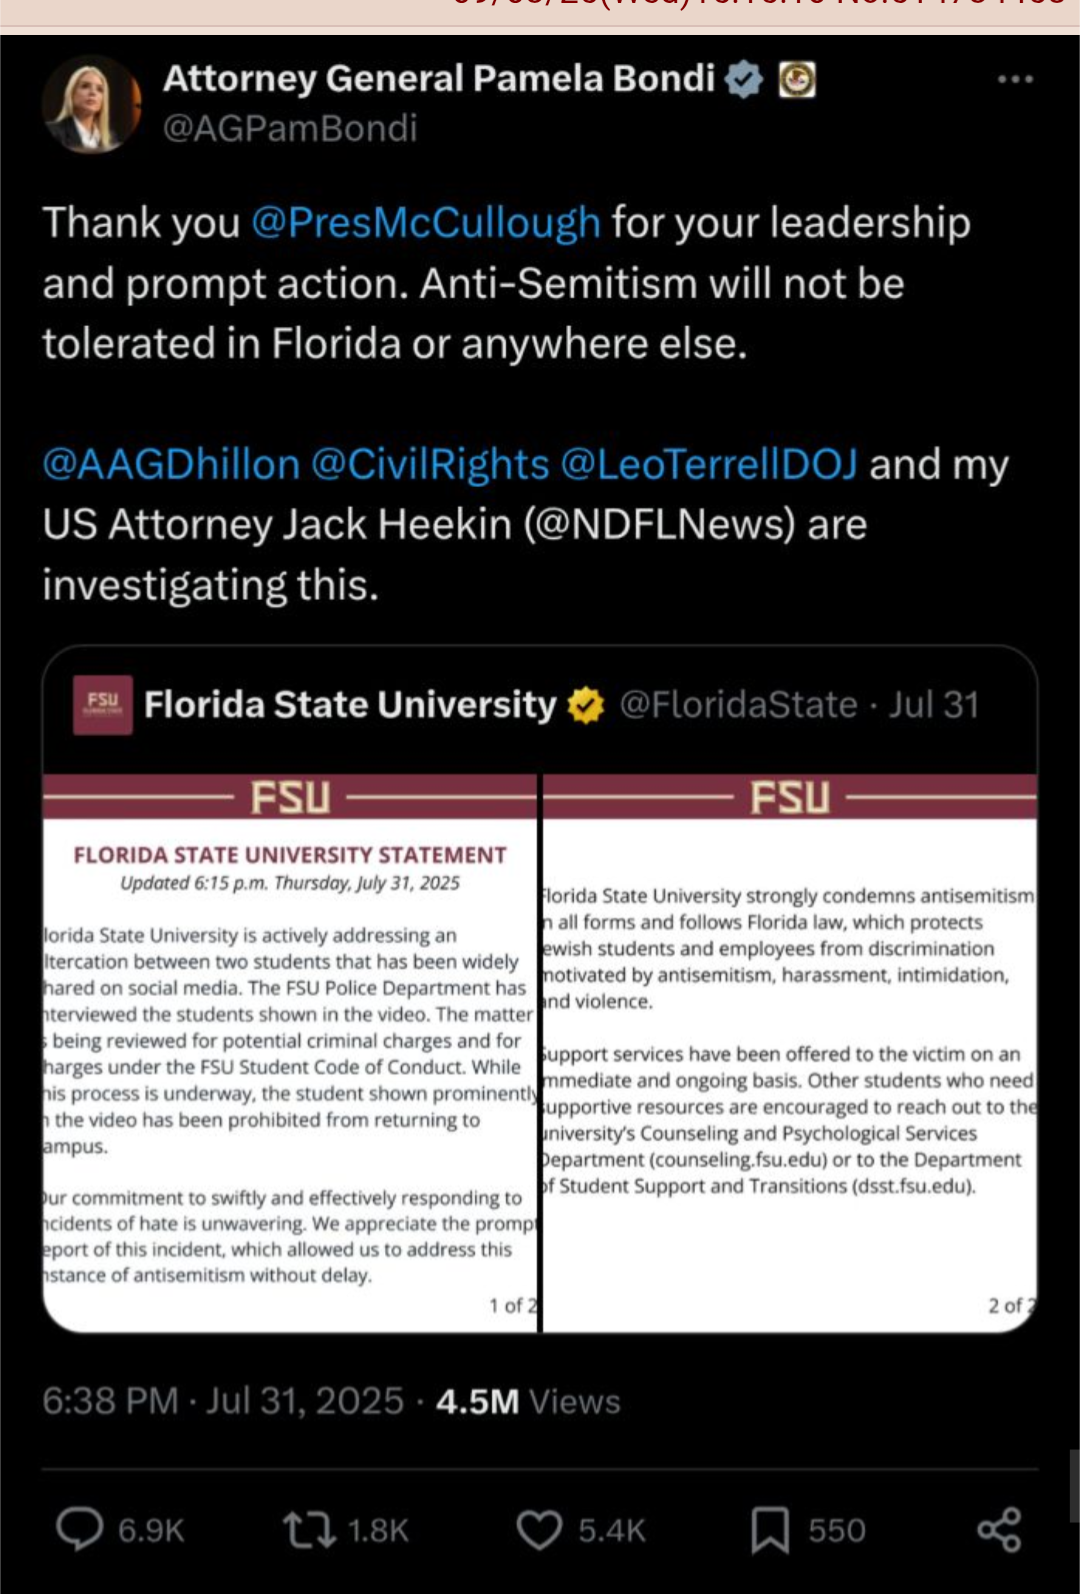This screenshot has height=1594, width=1080.
Task: Click the gold verified badge for FSU
Action: (x=586, y=706)
